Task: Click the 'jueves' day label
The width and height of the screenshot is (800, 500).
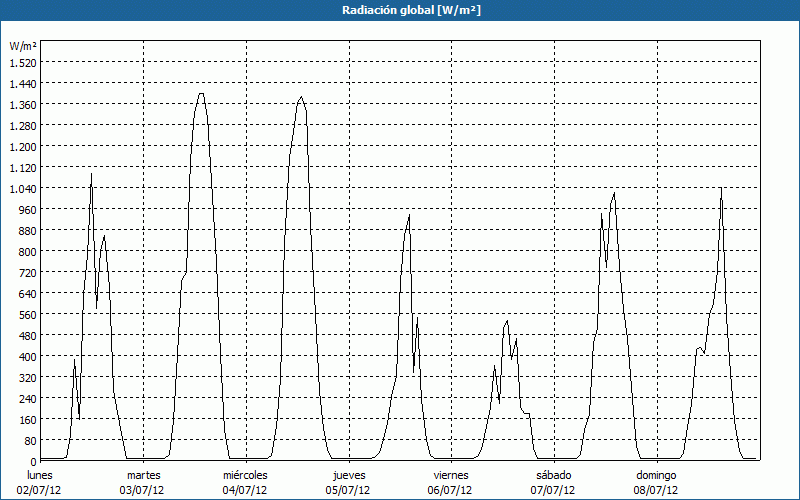Action: click(x=349, y=476)
